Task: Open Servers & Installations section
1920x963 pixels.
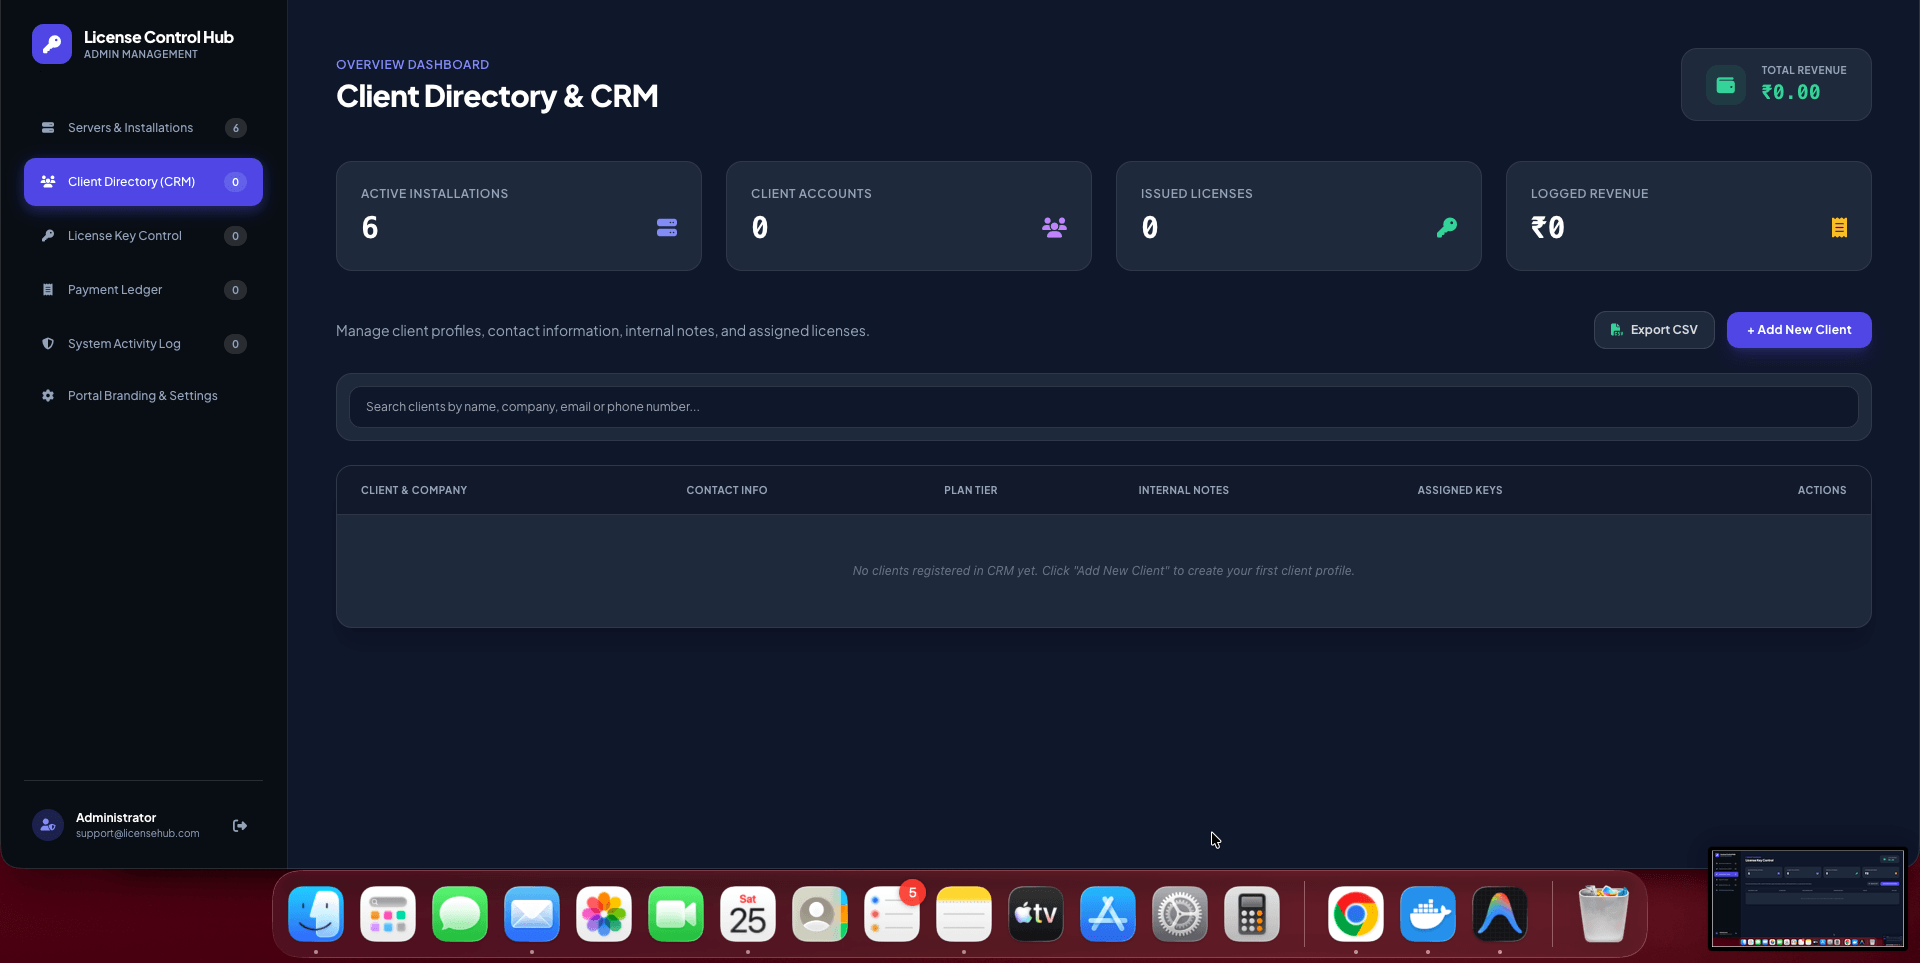Action: click(x=143, y=128)
